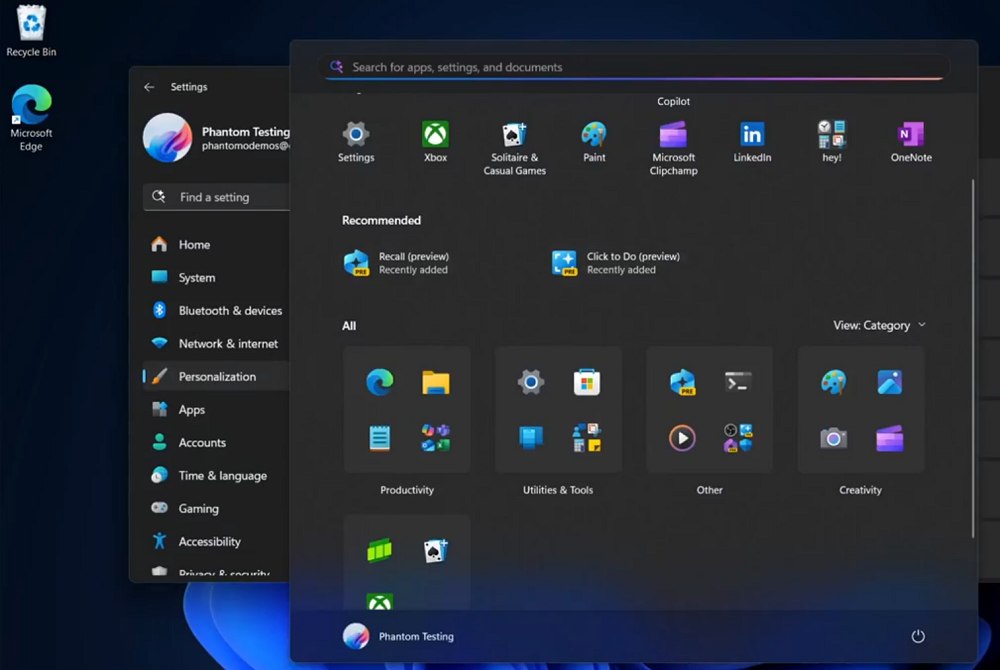This screenshot has width=1000, height=670.
Task: Open Gaming in Settings sidebar
Action: click(217, 508)
